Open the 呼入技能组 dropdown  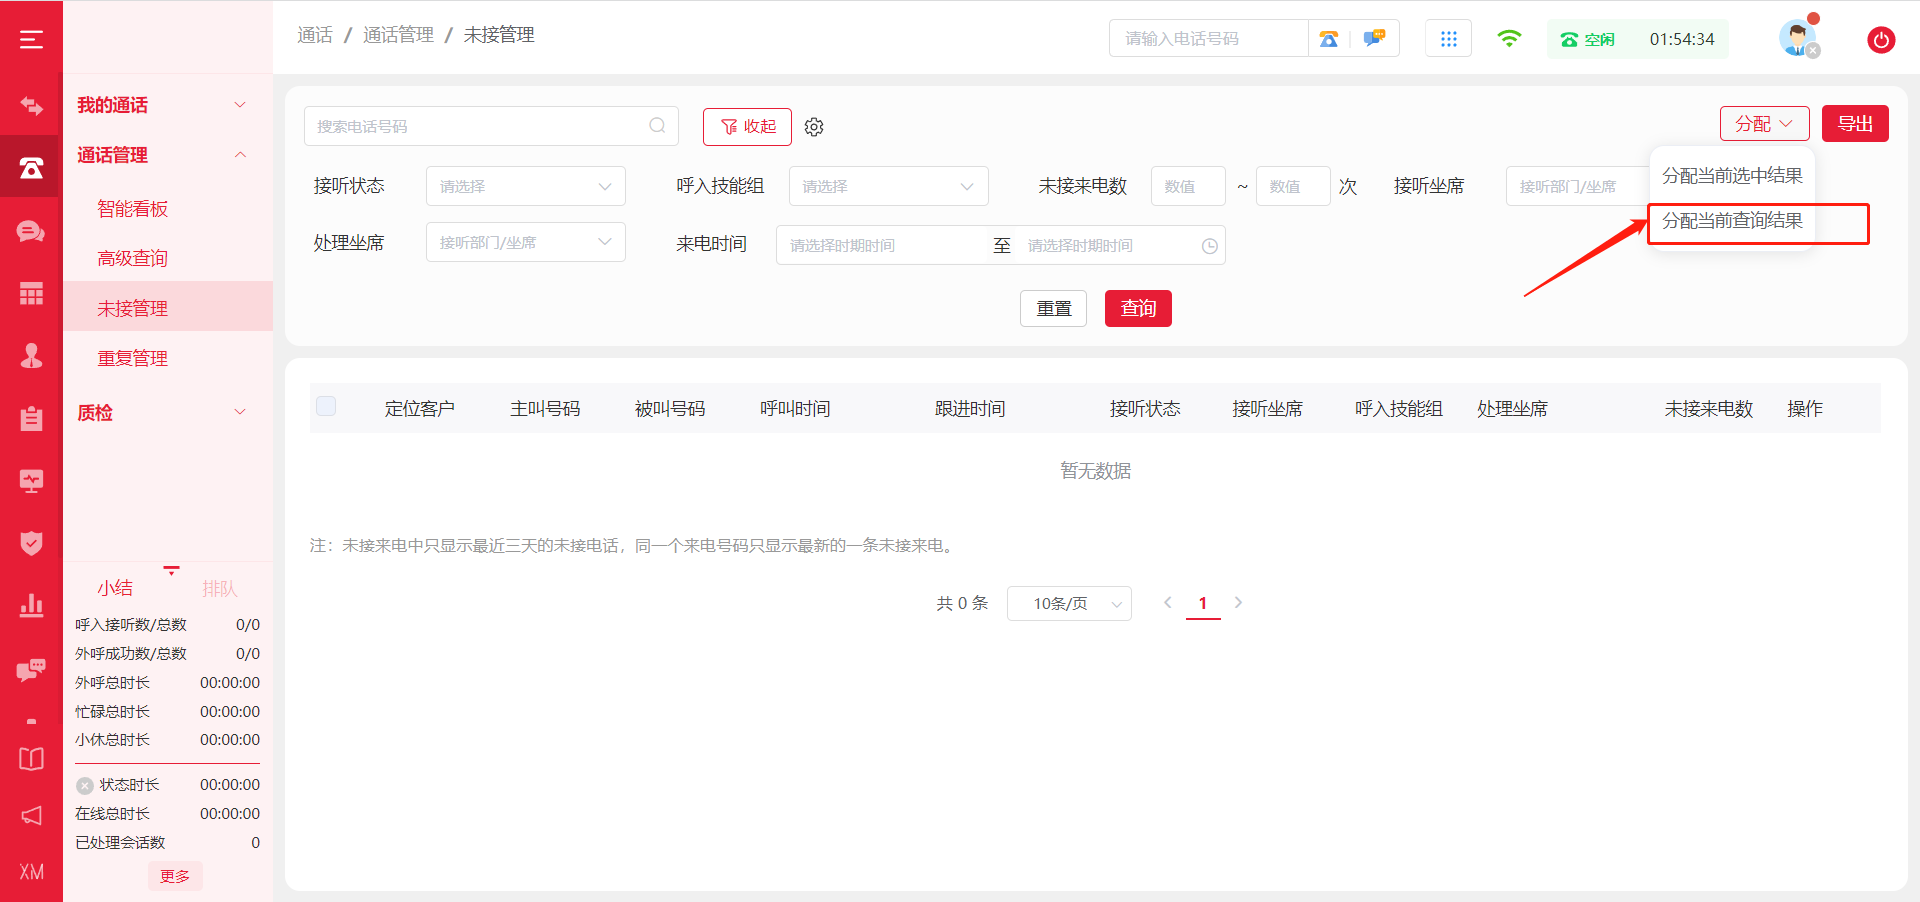click(888, 186)
